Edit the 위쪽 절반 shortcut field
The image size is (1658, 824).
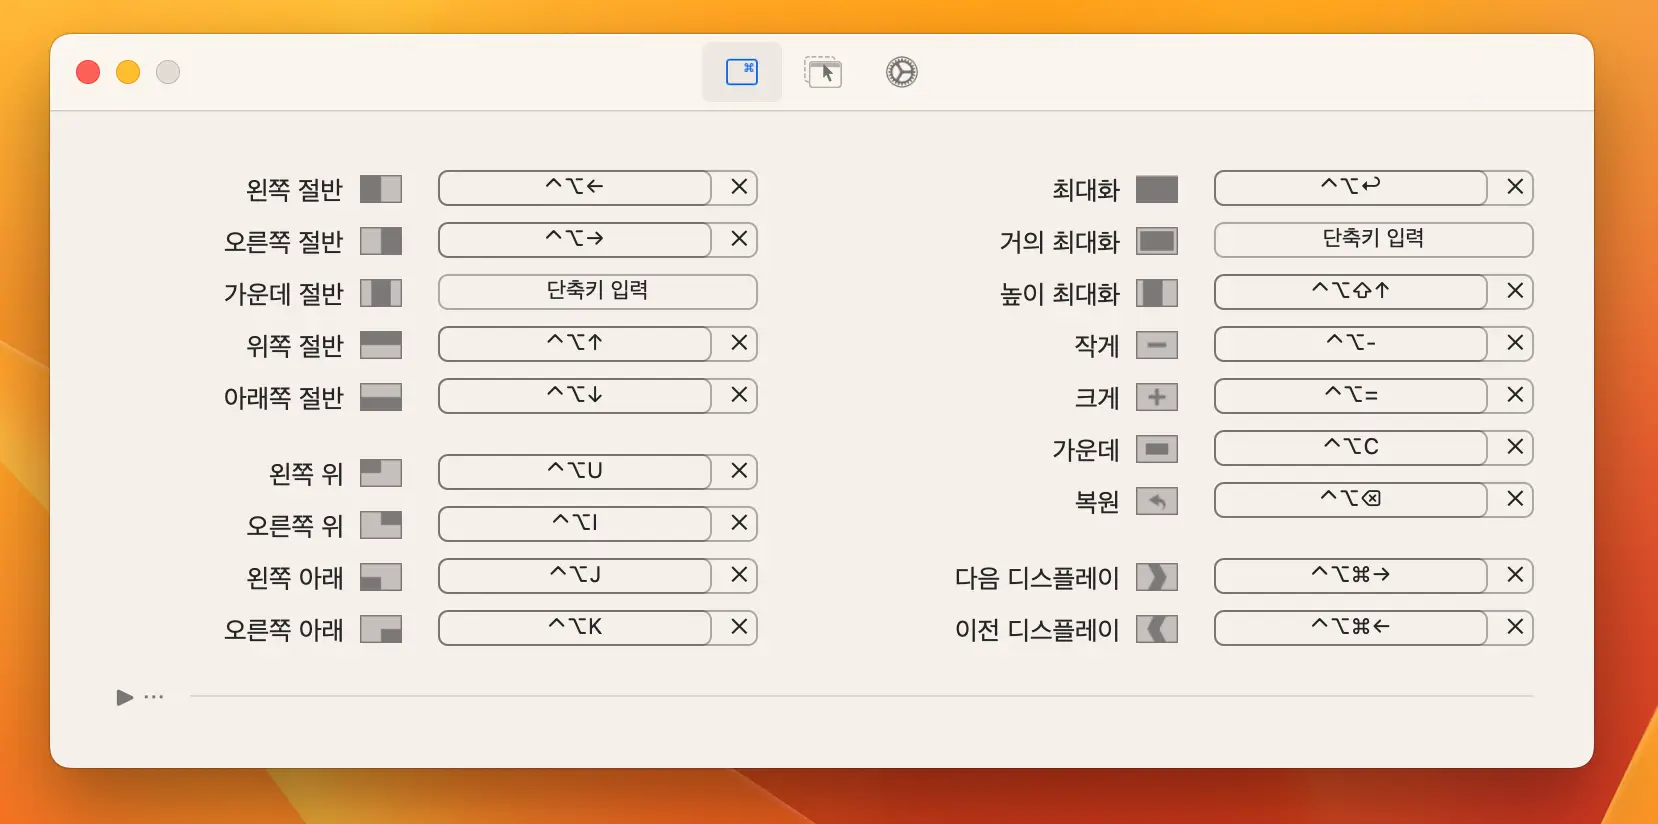(575, 343)
